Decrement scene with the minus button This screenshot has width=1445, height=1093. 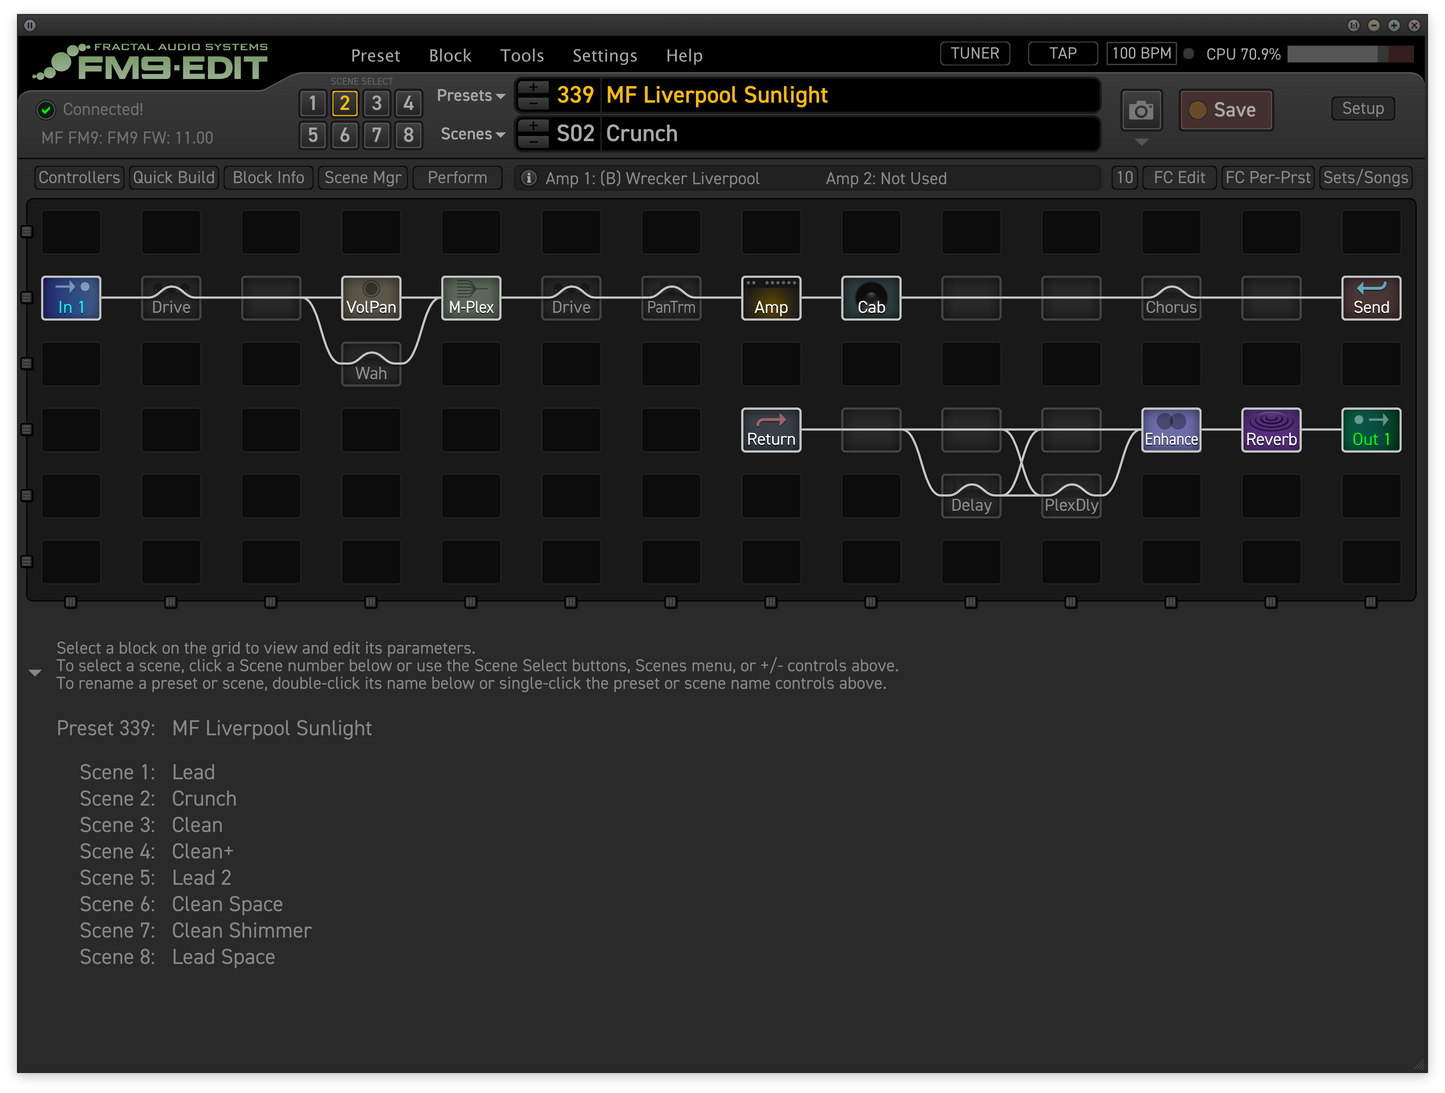tap(533, 141)
